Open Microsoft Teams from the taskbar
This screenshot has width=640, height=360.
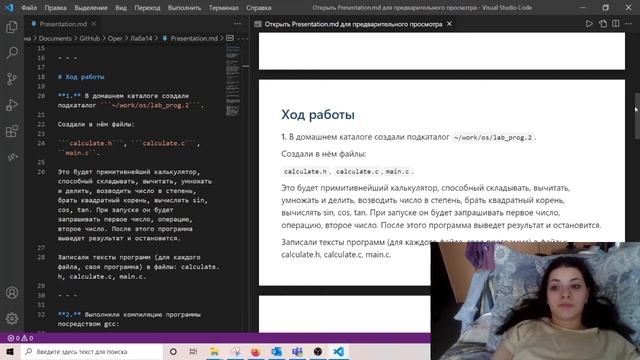(x=297, y=351)
